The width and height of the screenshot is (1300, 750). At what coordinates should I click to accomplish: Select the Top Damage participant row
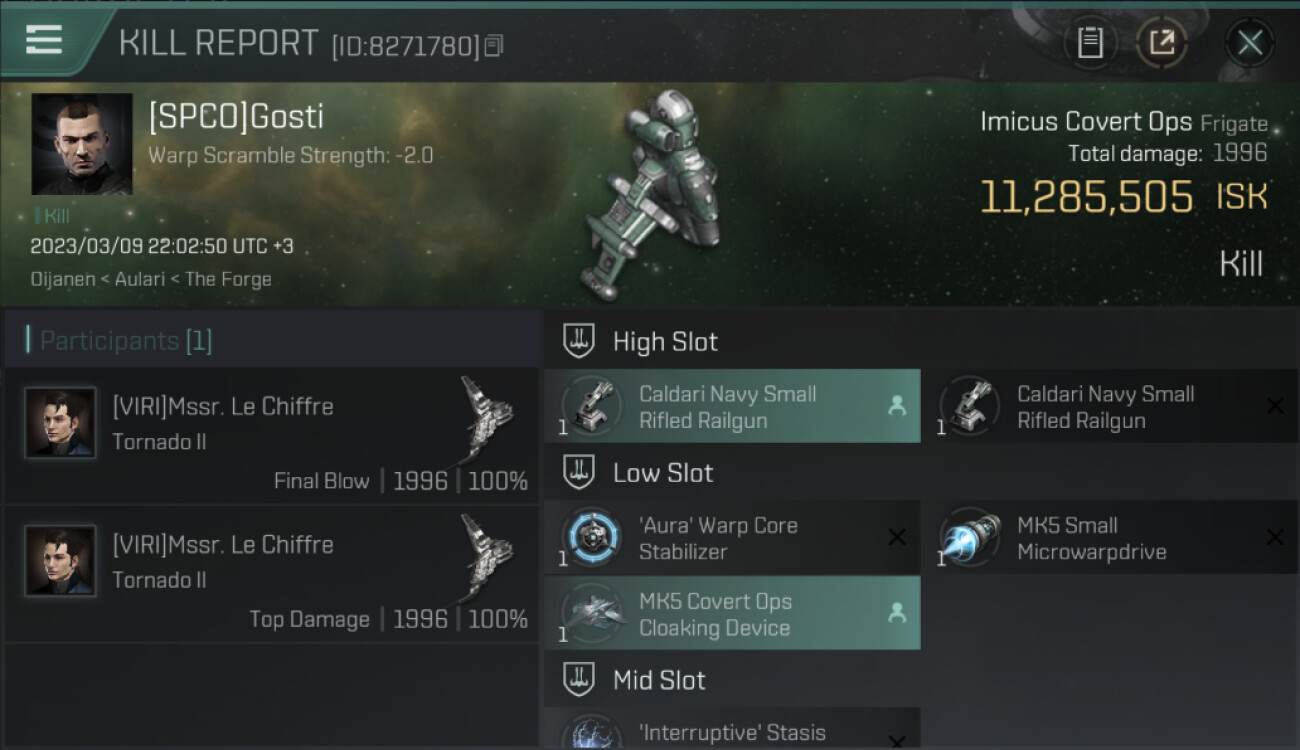[x=271, y=575]
